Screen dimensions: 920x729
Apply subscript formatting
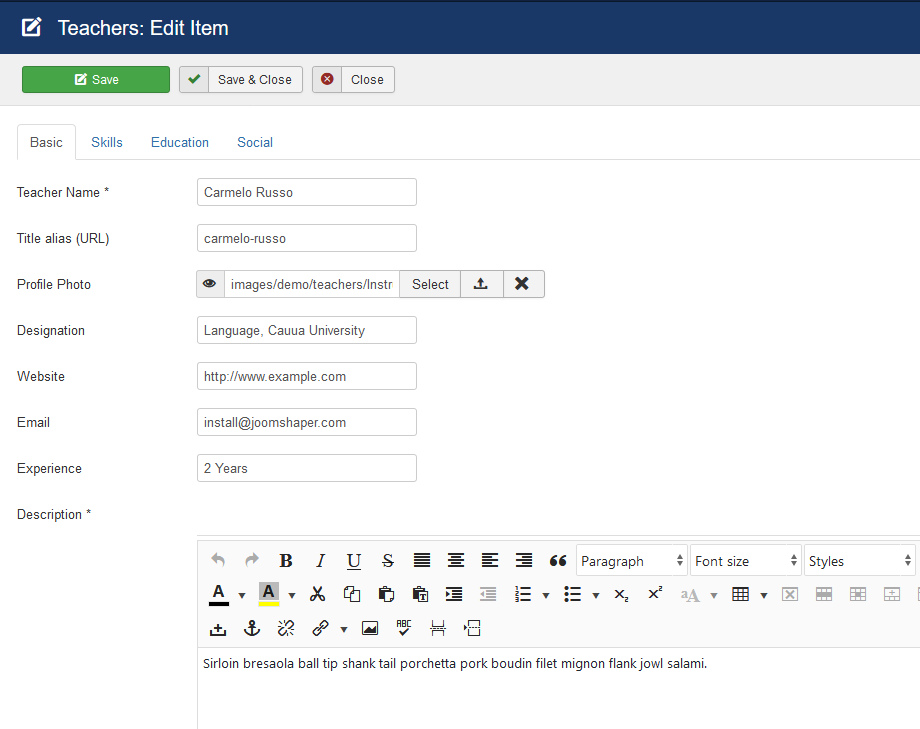tap(621, 594)
